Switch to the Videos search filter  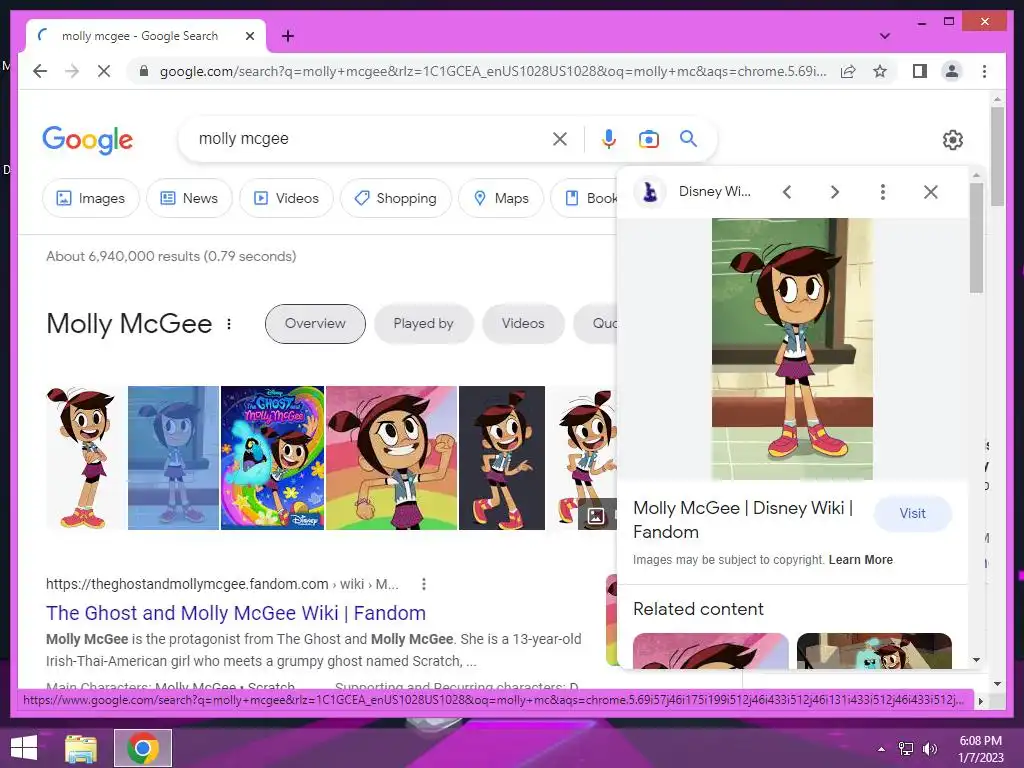pos(286,198)
